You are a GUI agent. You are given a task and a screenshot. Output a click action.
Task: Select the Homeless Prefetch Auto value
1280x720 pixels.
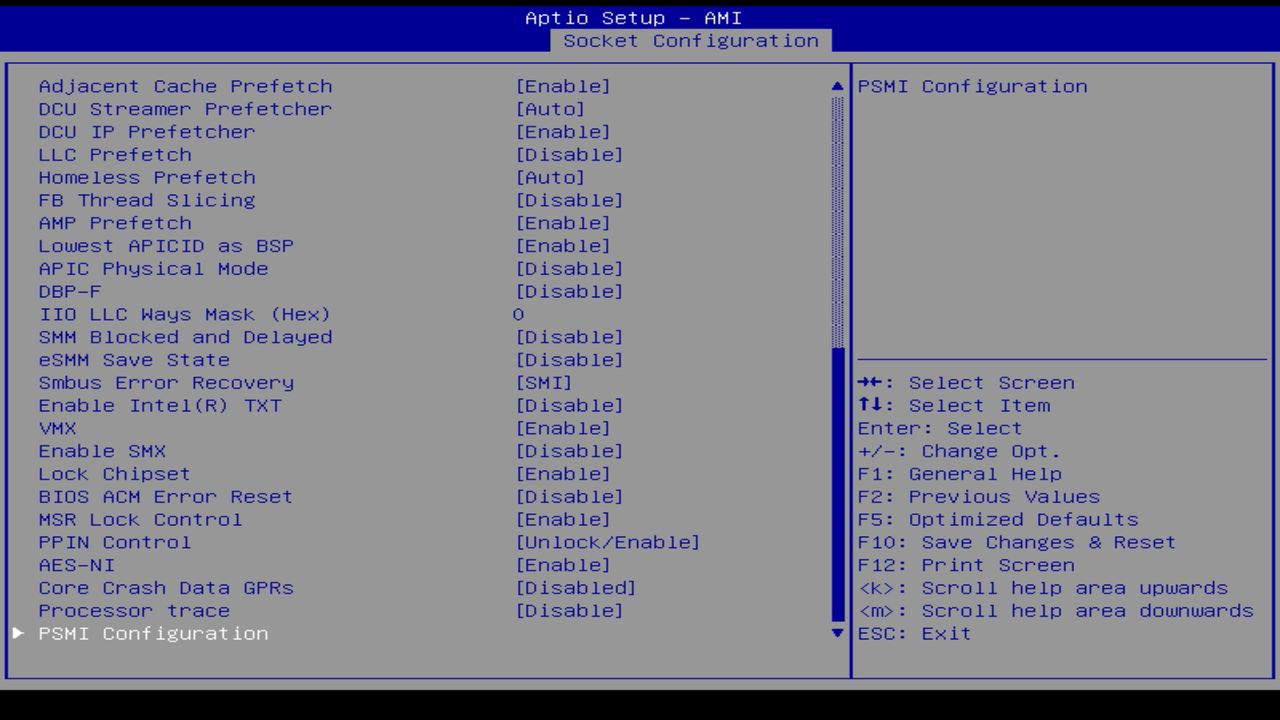click(550, 177)
